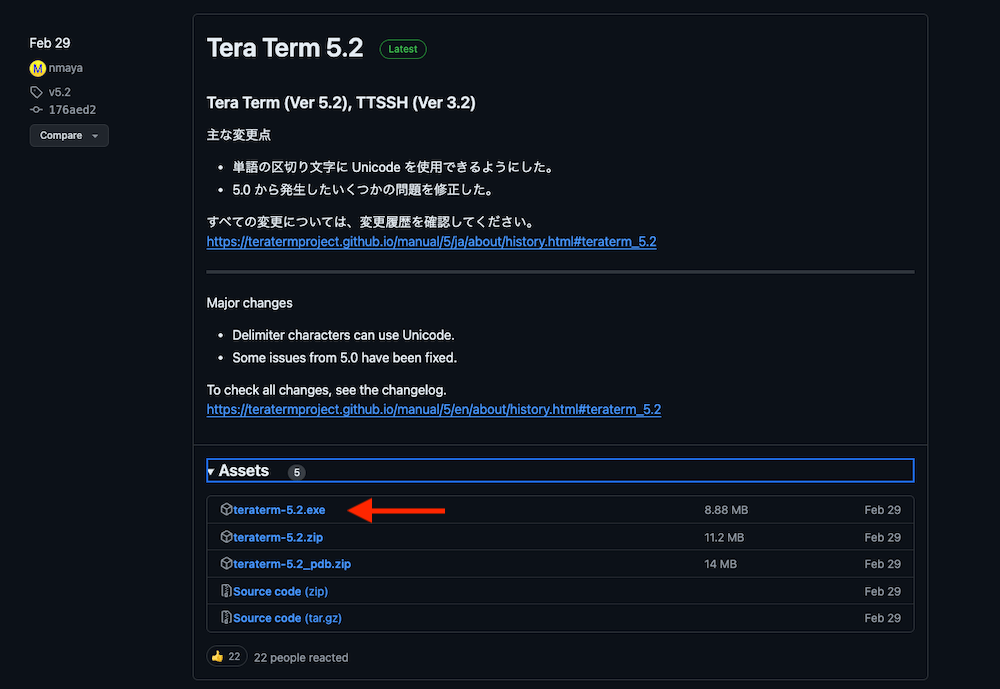Click the nmaya user avatar
The height and width of the screenshot is (689, 1000).
(38, 68)
